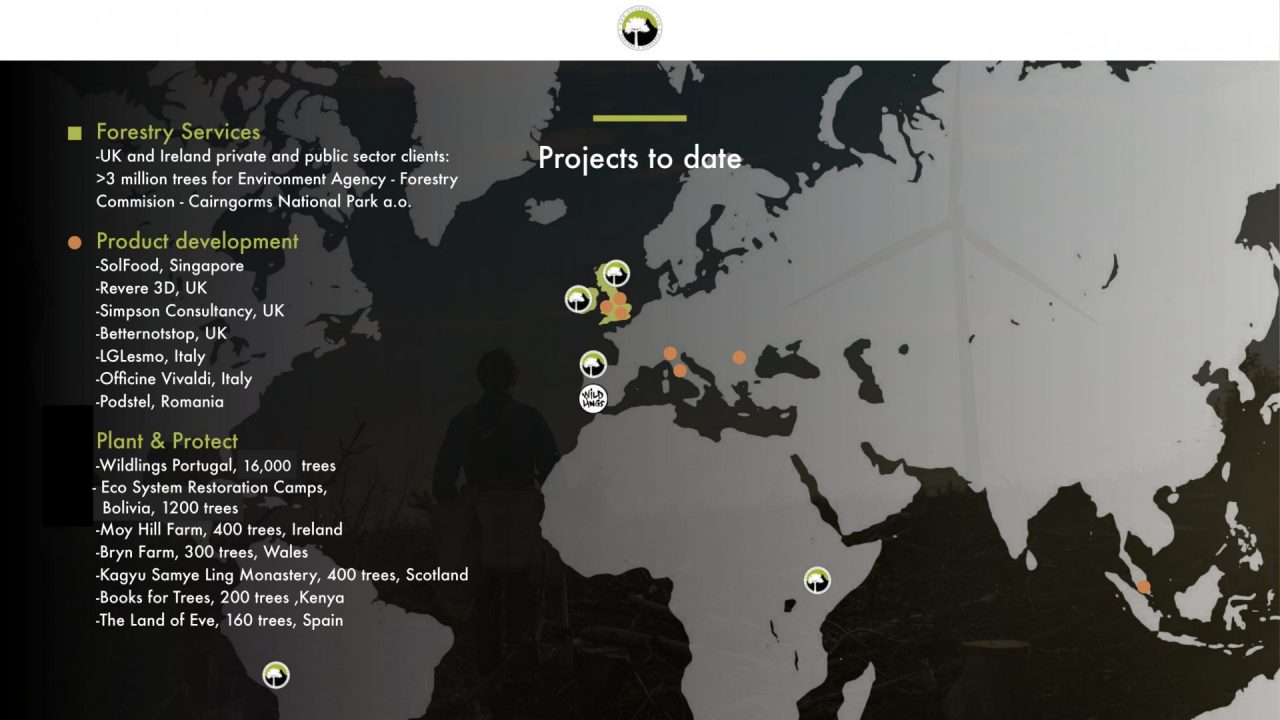This screenshot has height=720, width=1280.
Task: Click the tree marker over Spain
Action: [x=593, y=364]
